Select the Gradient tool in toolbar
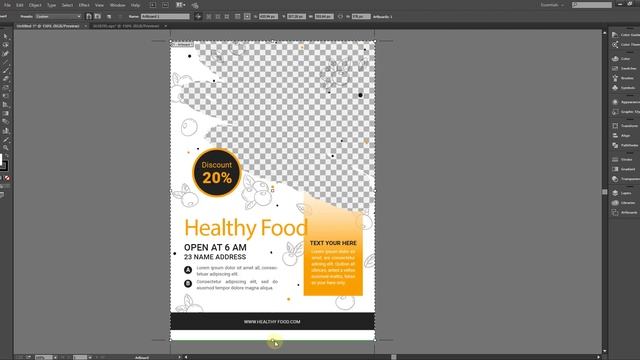The image size is (640, 360). pos(6,113)
